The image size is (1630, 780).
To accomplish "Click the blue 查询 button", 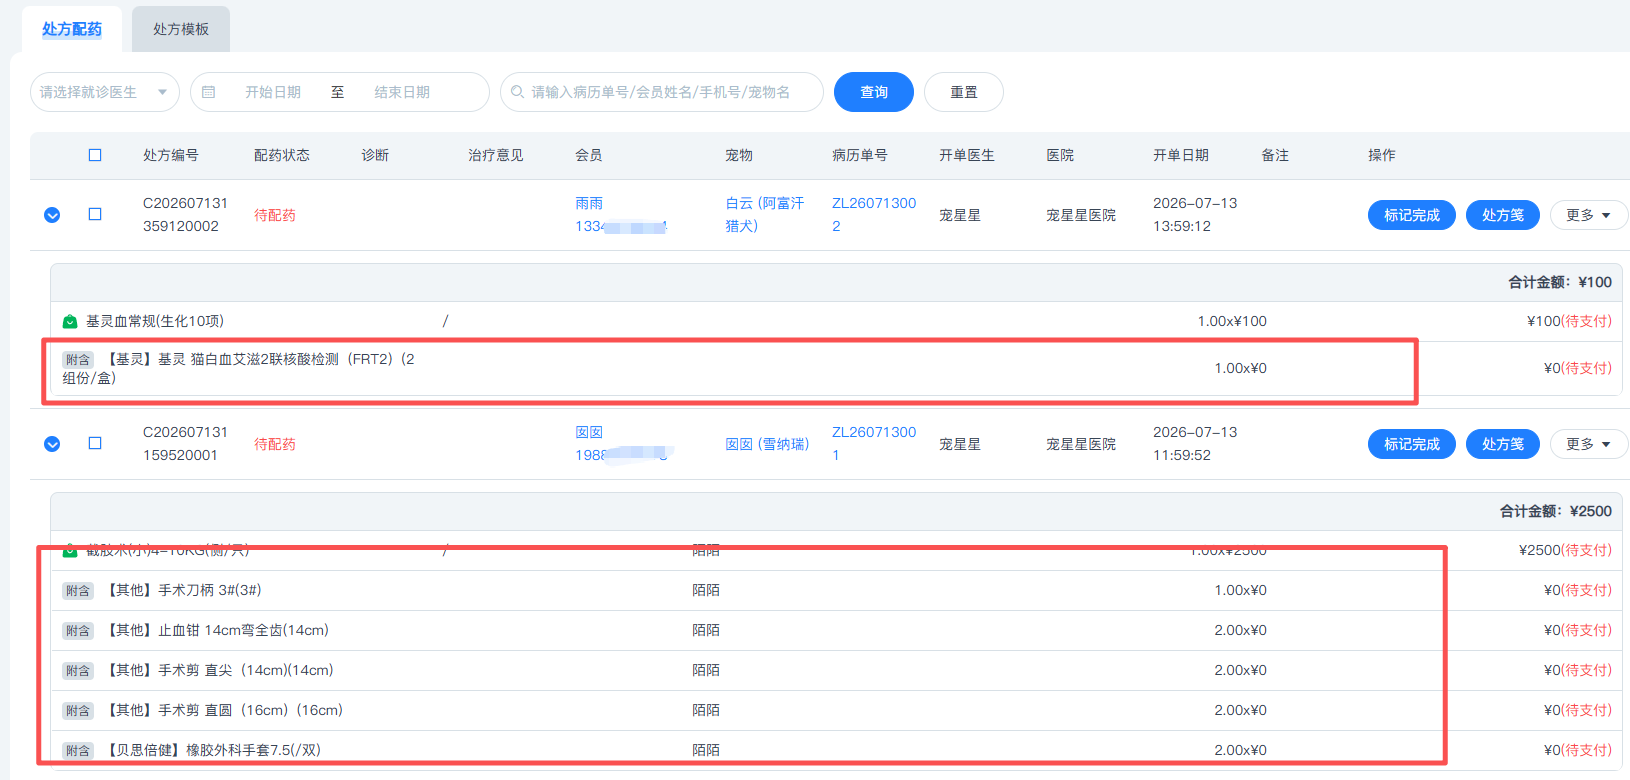I will coord(874,92).
